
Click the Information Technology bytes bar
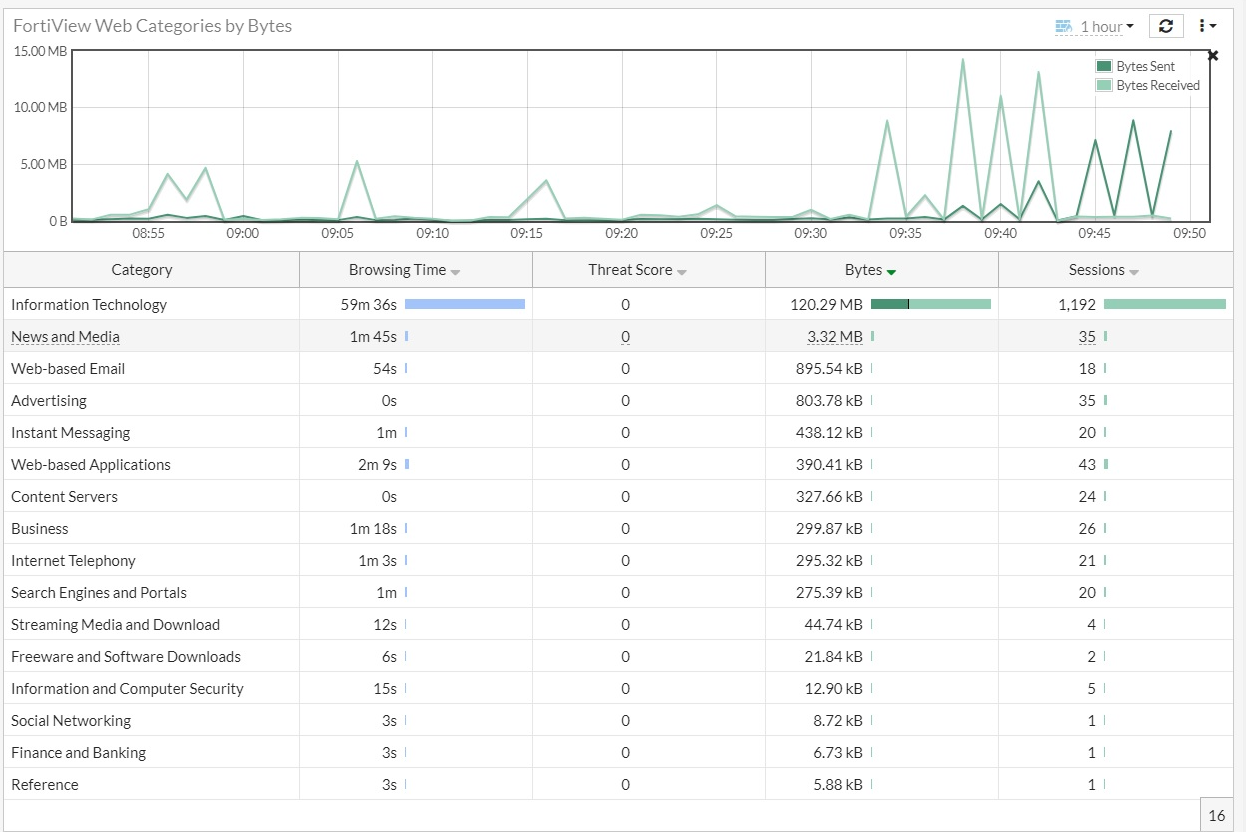coord(930,305)
